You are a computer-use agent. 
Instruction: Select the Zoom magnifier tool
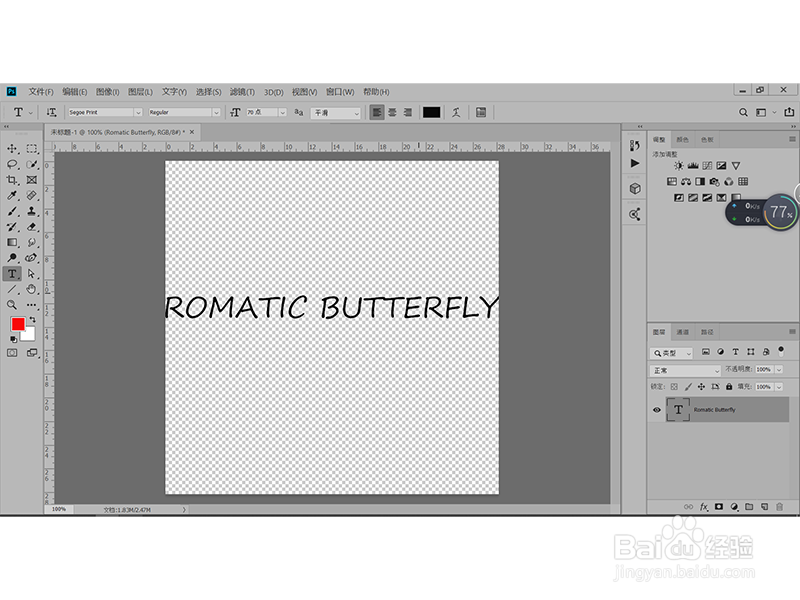[12, 305]
